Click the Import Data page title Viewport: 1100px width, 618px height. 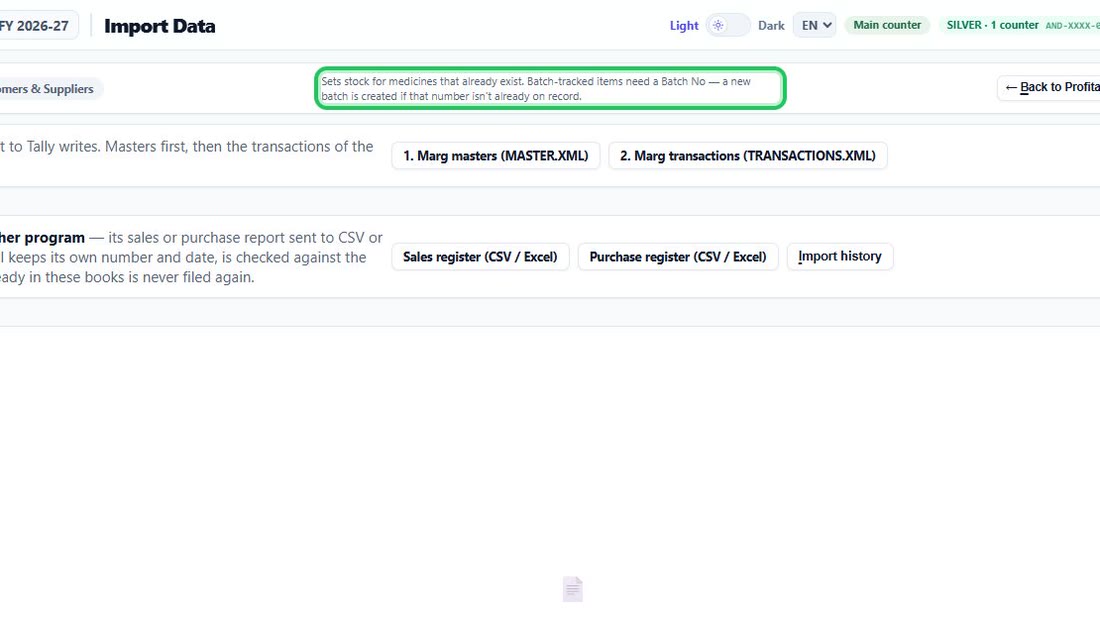click(160, 26)
